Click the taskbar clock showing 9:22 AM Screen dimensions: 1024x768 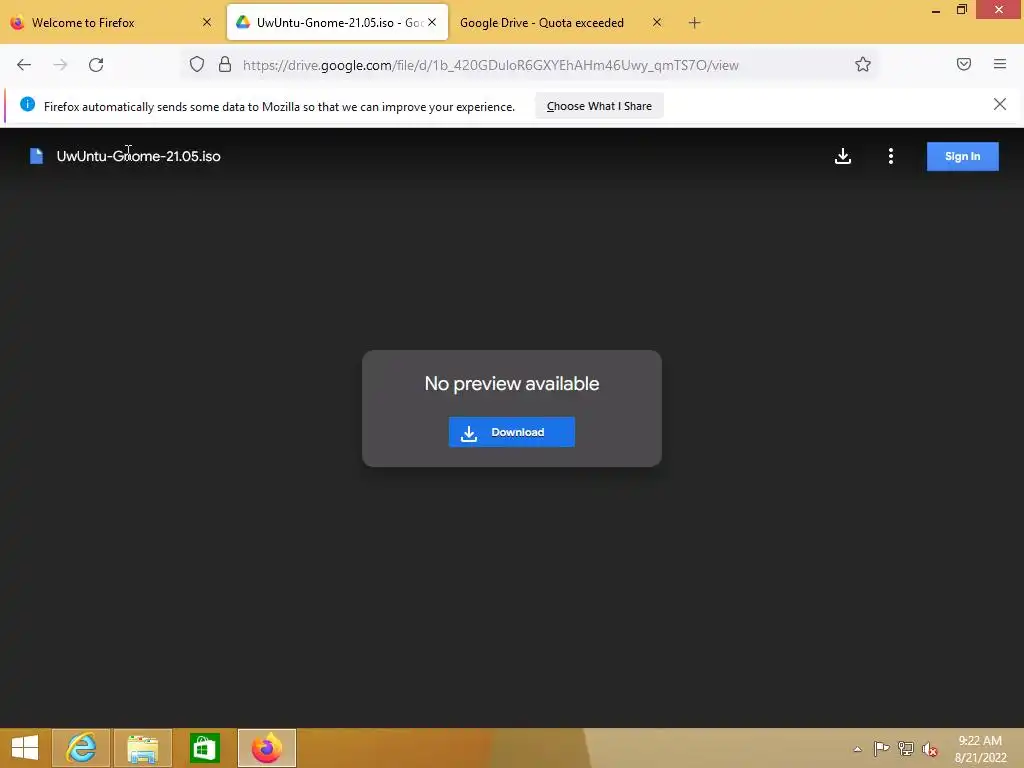pyautogui.click(x=980, y=749)
